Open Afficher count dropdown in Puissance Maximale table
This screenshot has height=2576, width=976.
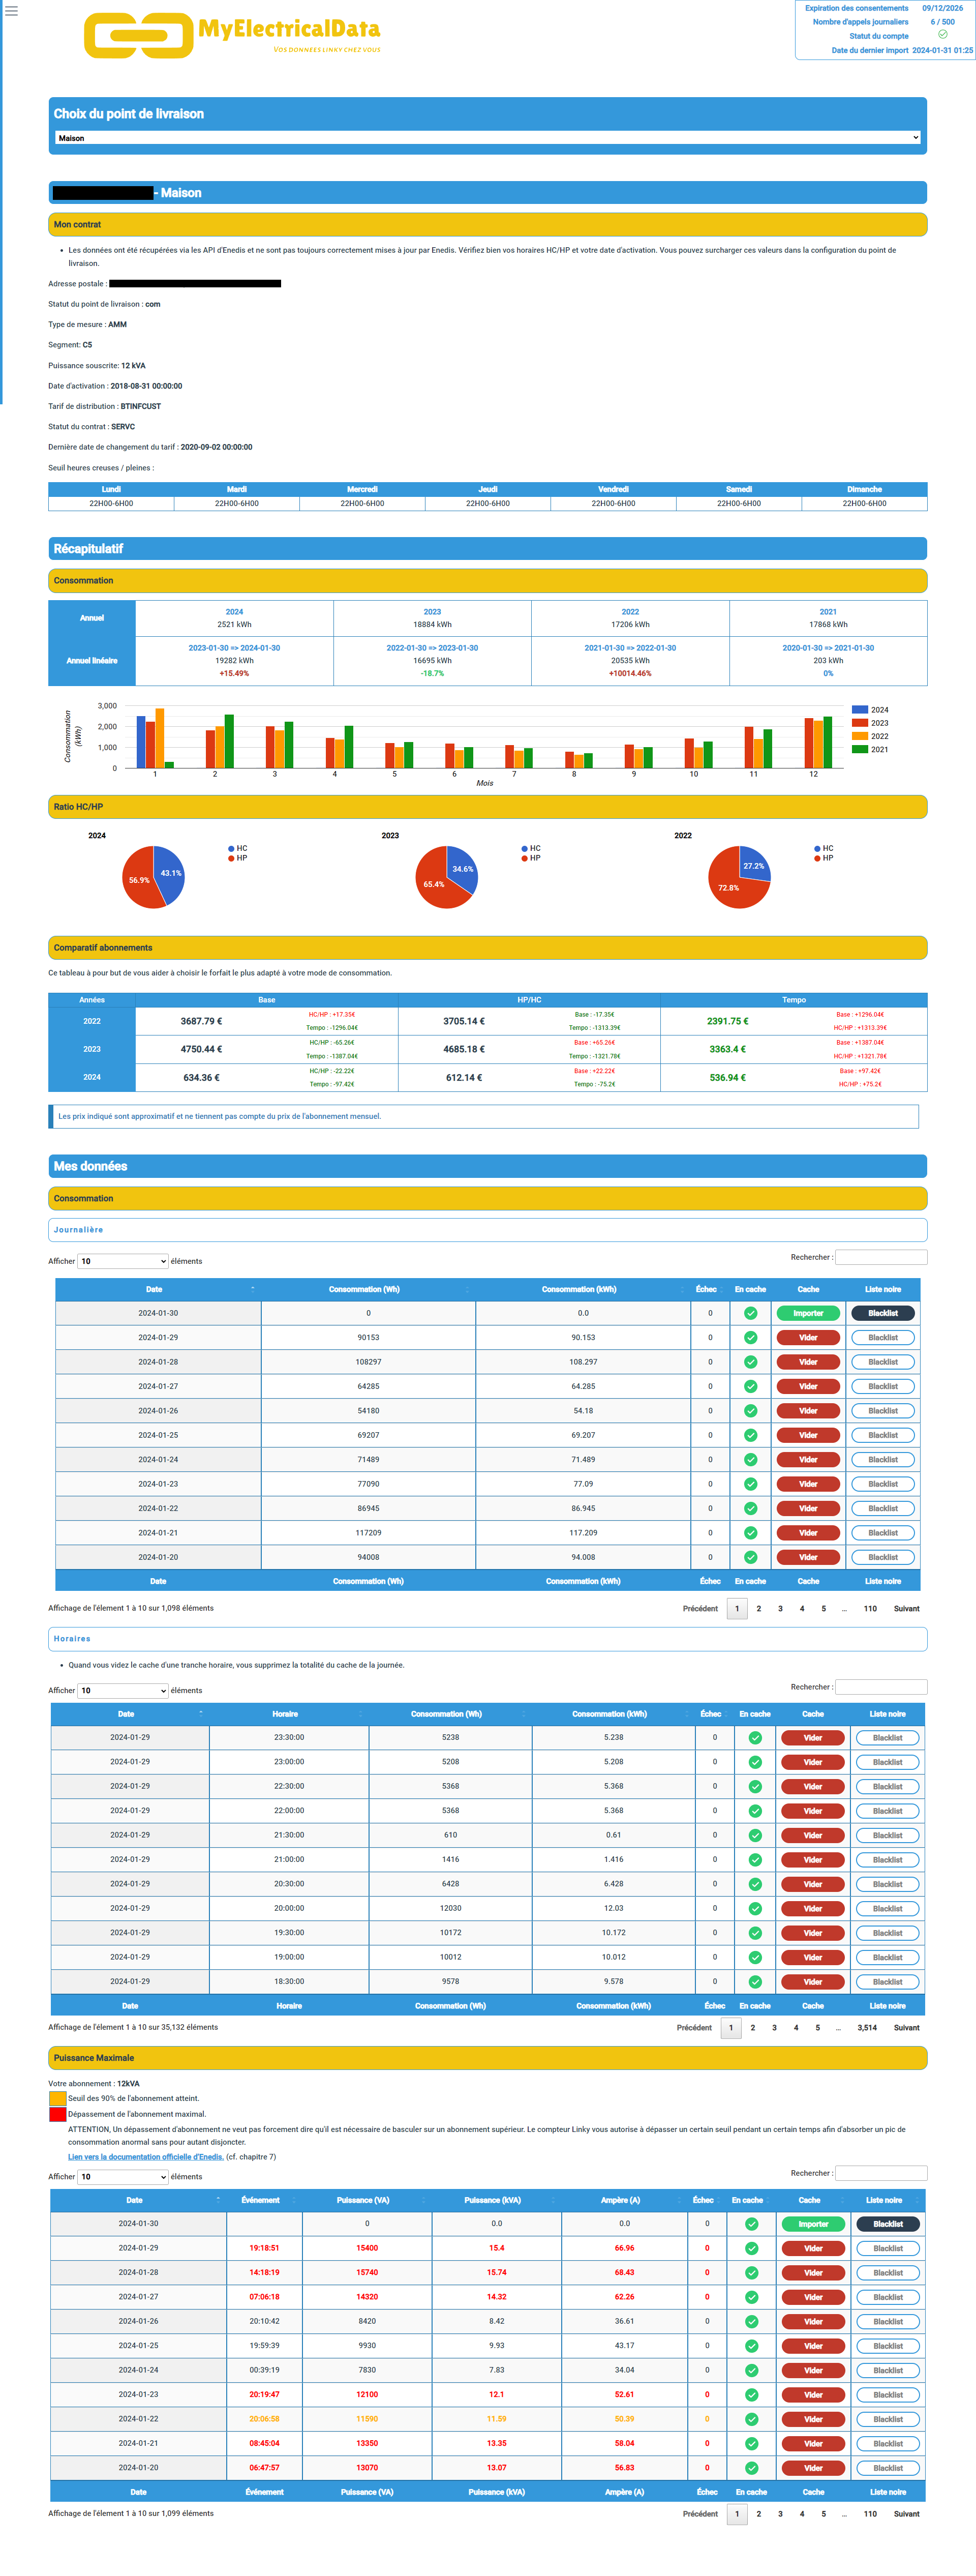122,2176
